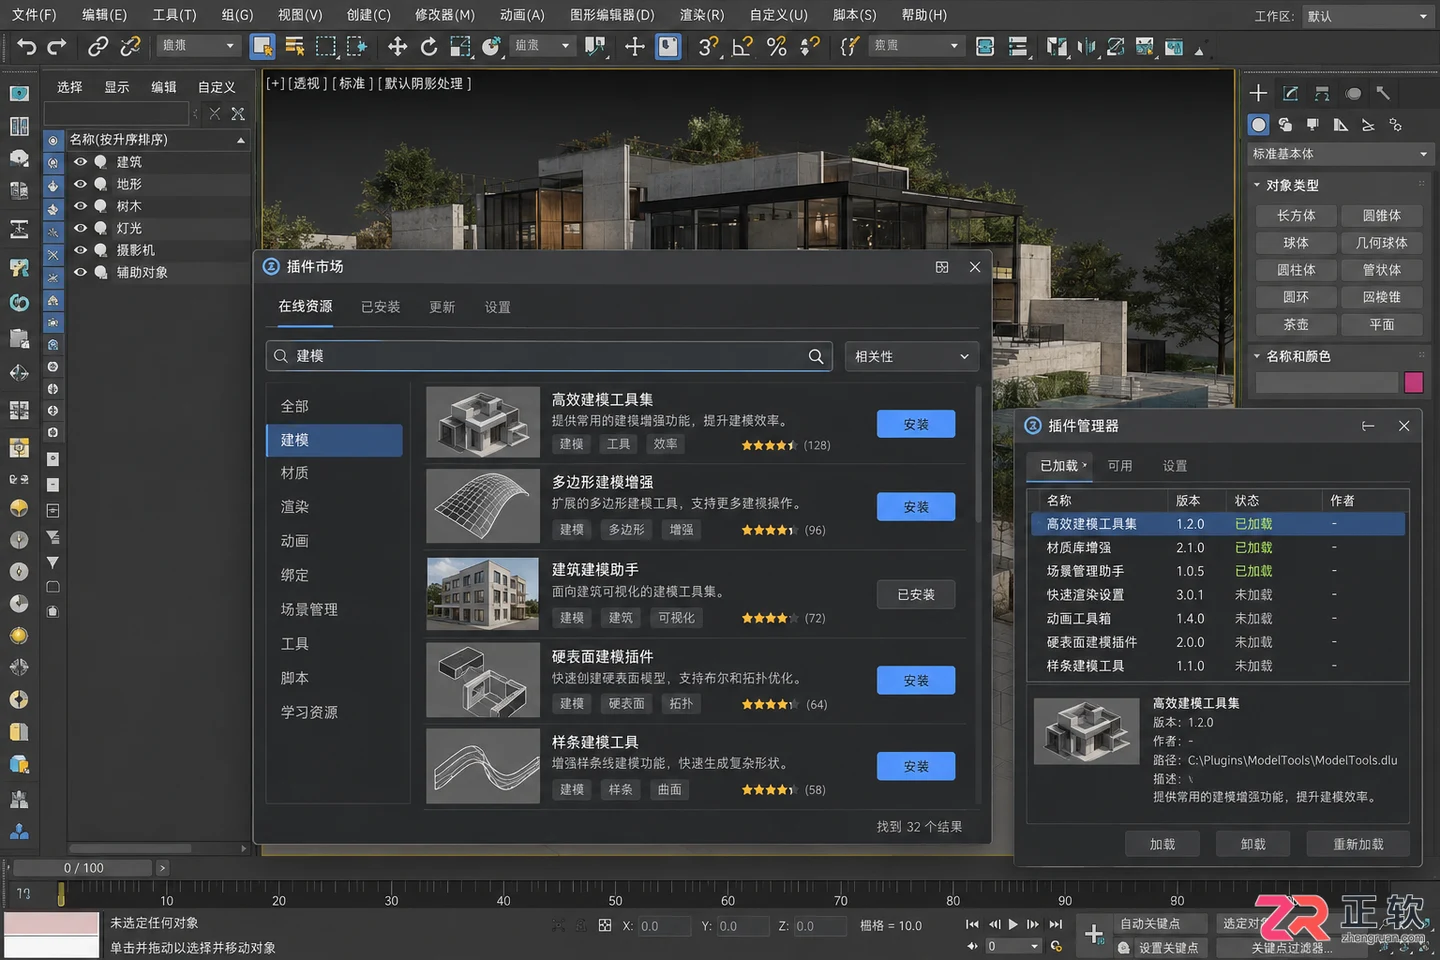Install 硬表面建模插件 plugin
Viewport: 1440px width, 960px height.
click(x=916, y=680)
